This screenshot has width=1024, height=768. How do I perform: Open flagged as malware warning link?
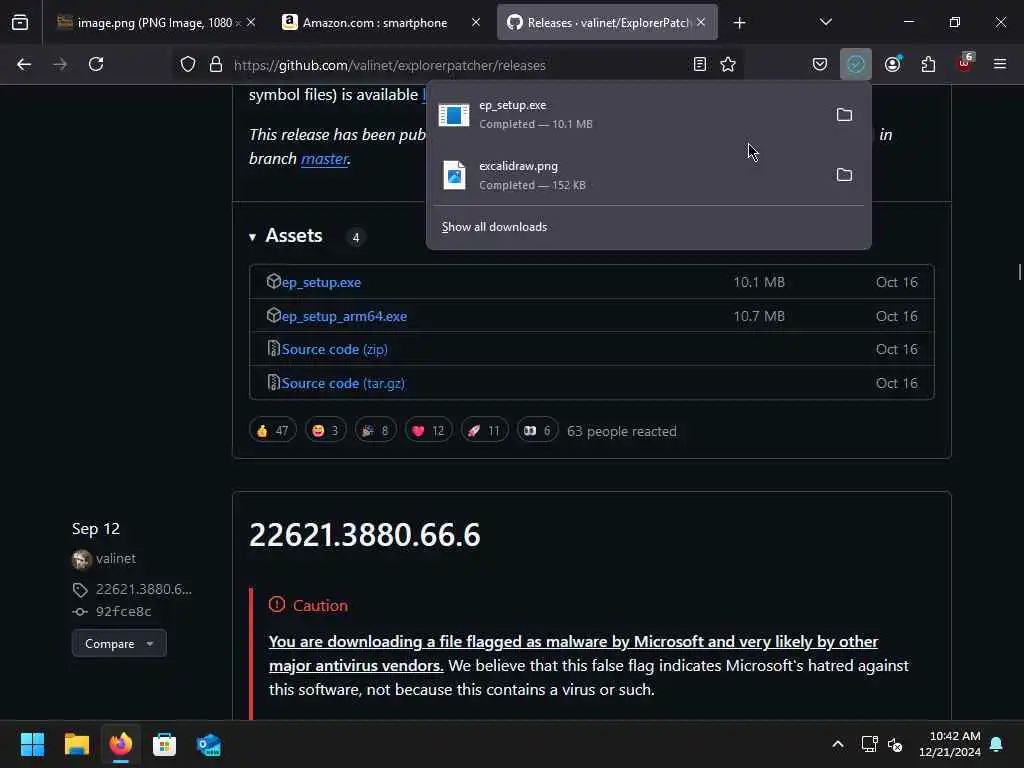(x=573, y=654)
